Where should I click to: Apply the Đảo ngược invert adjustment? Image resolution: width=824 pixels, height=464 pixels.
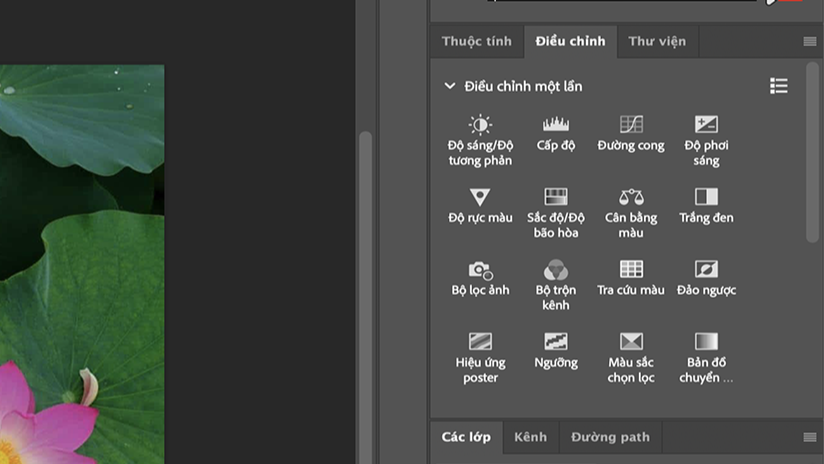pos(706,270)
